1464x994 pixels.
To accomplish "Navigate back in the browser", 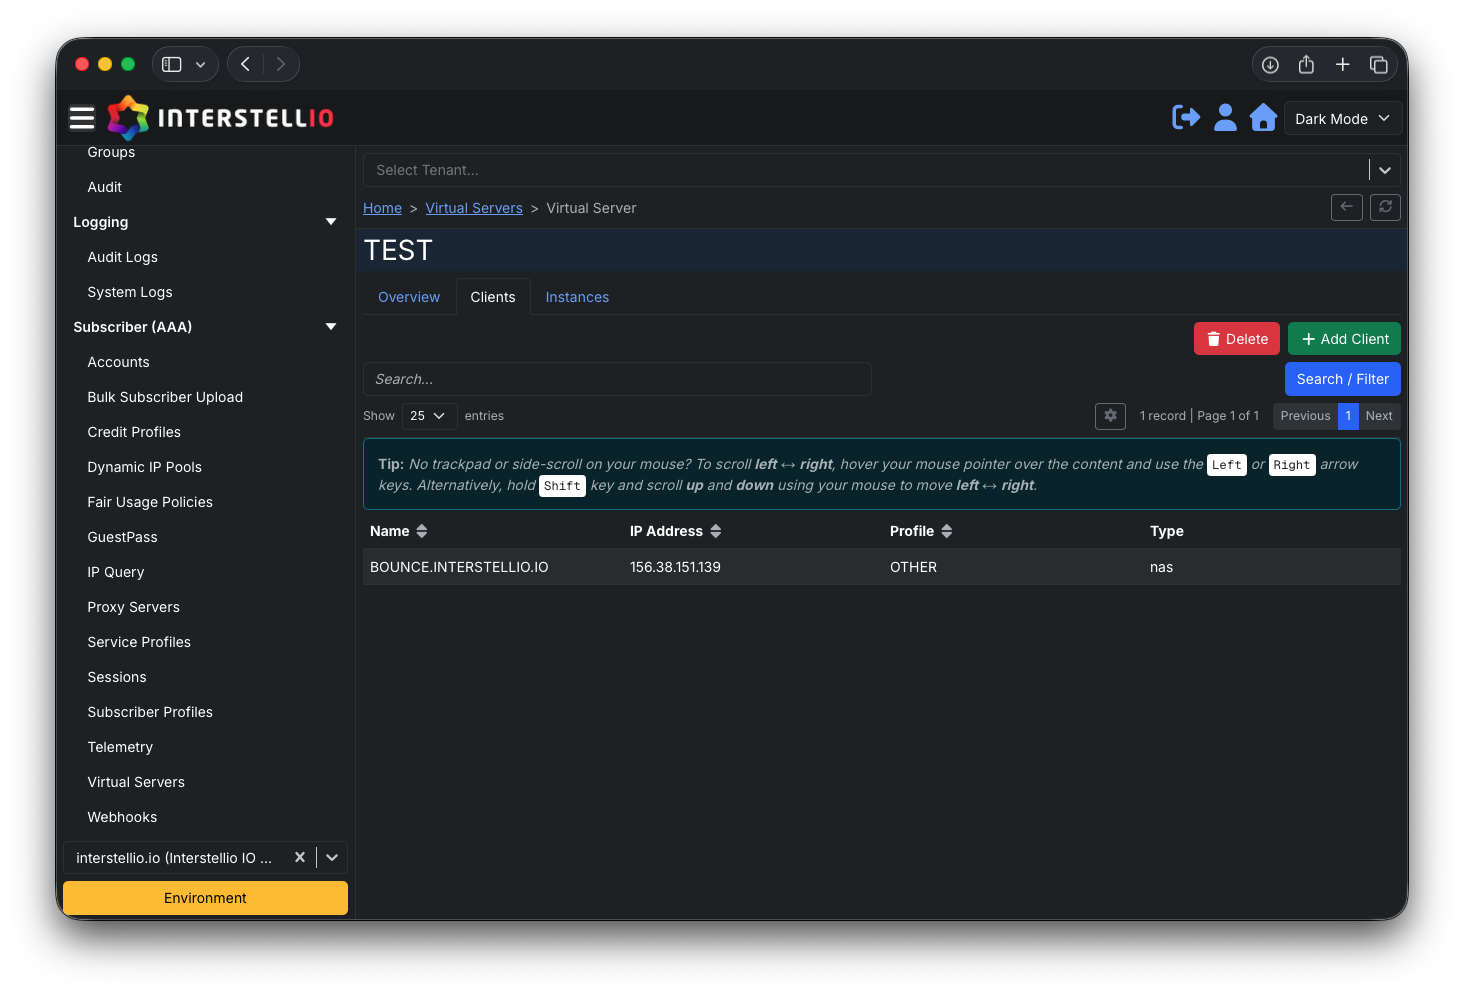I will (245, 64).
